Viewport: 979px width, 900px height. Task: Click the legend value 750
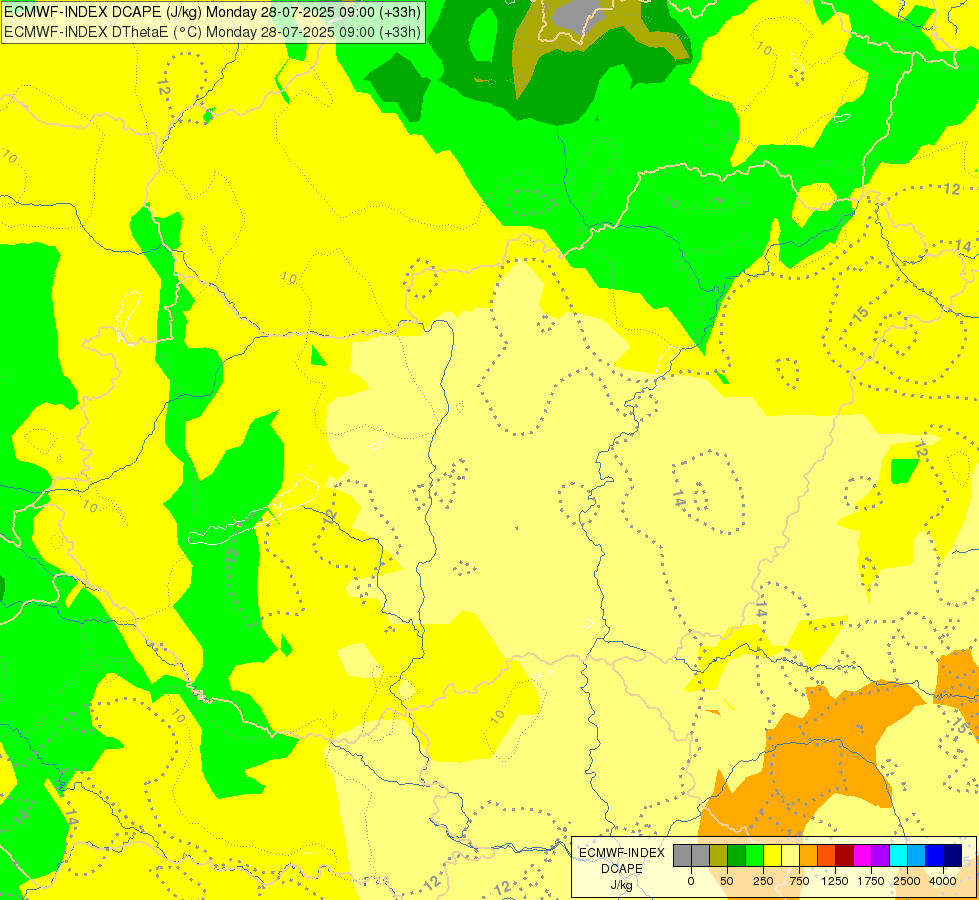pyautogui.click(x=799, y=881)
